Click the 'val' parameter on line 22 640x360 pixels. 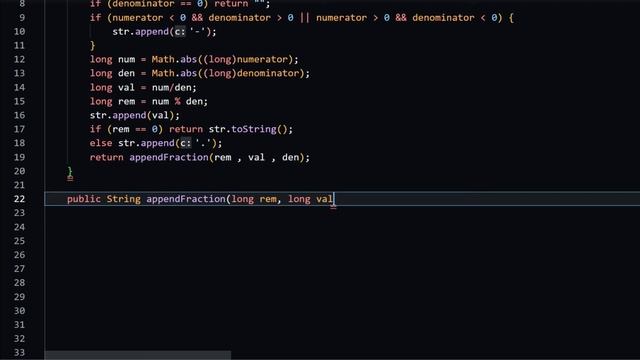pos(324,199)
